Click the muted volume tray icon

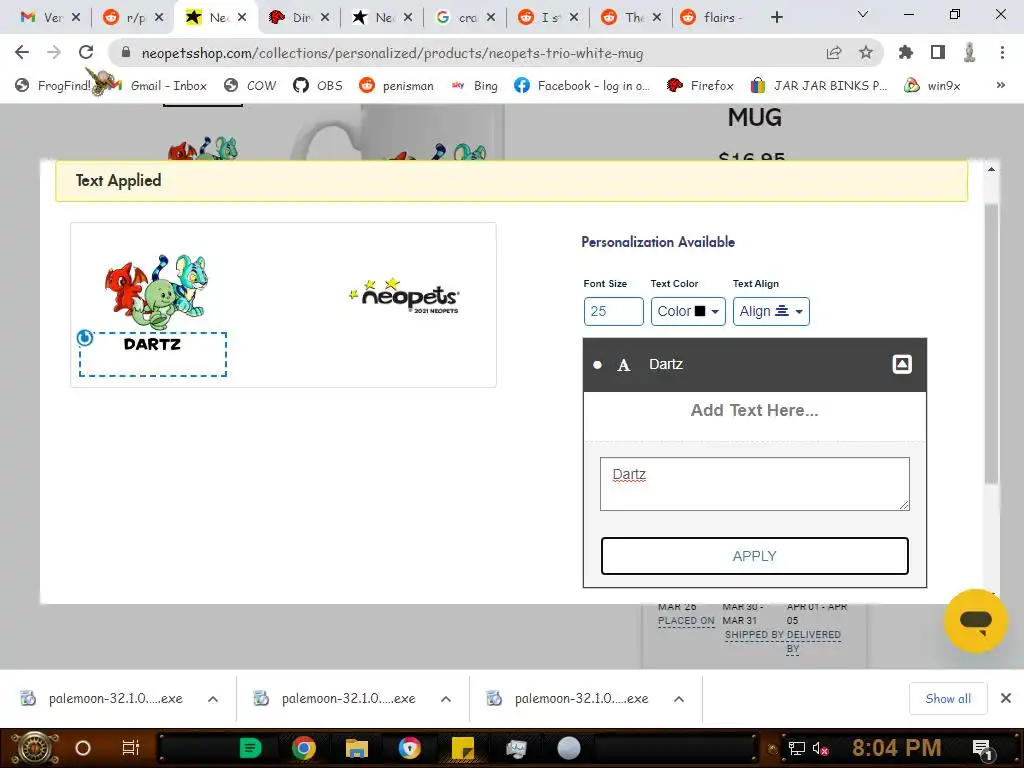click(x=820, y=749)
